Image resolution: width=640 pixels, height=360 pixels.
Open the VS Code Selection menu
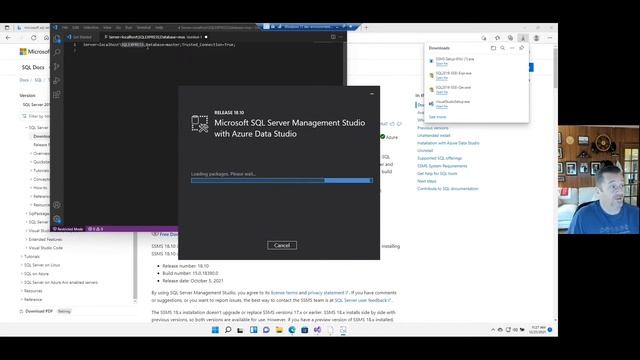tap(91, 27)
